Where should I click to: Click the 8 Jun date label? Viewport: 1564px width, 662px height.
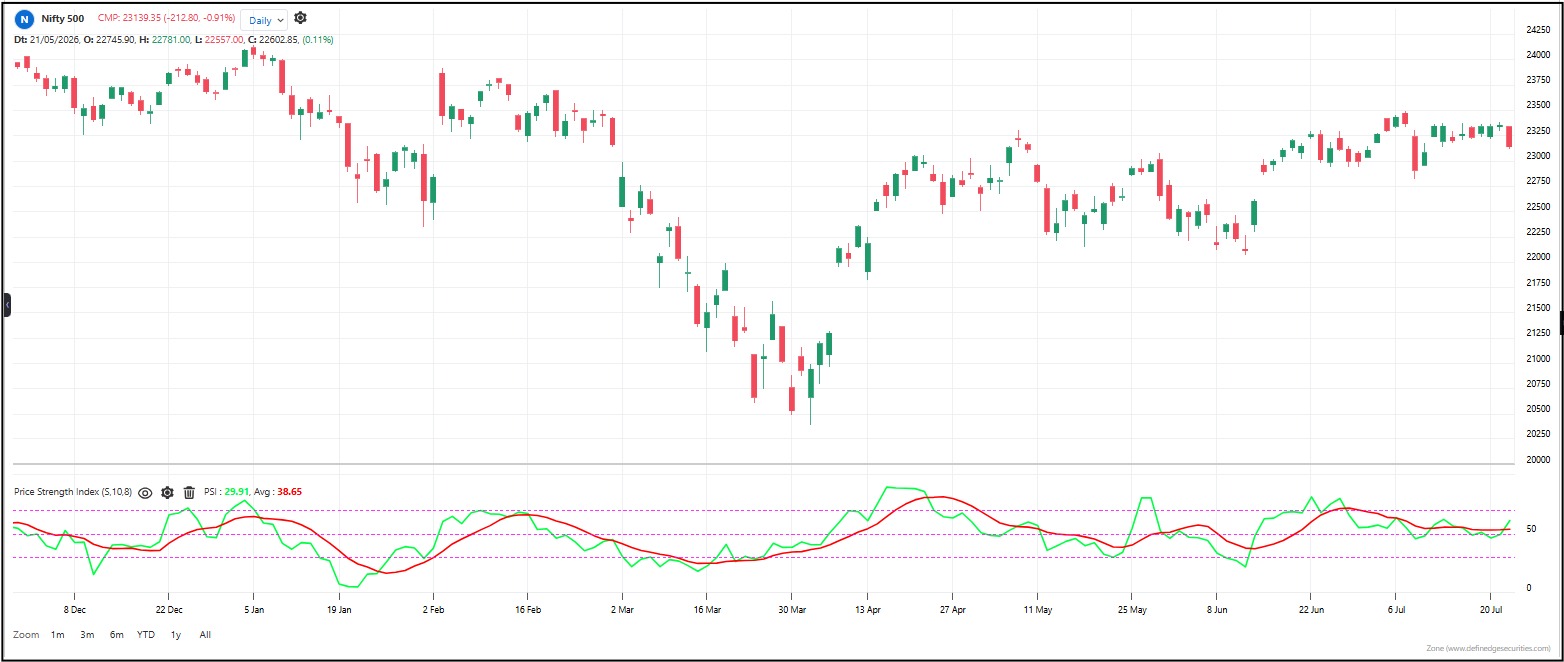(1217, 608)
